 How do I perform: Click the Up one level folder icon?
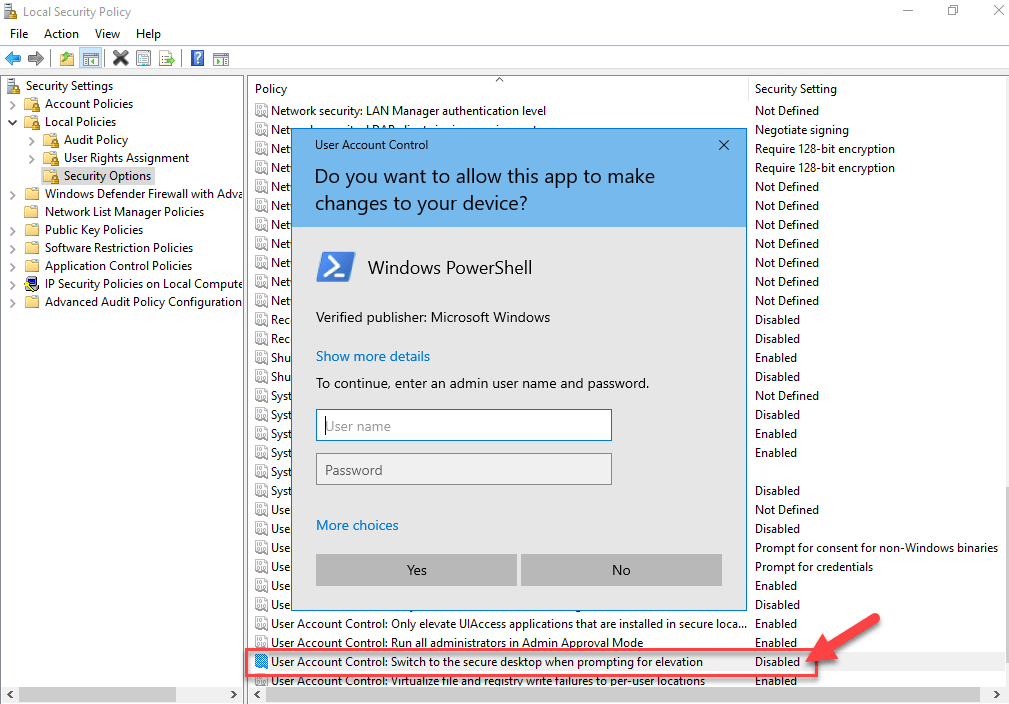click(66, 57)
